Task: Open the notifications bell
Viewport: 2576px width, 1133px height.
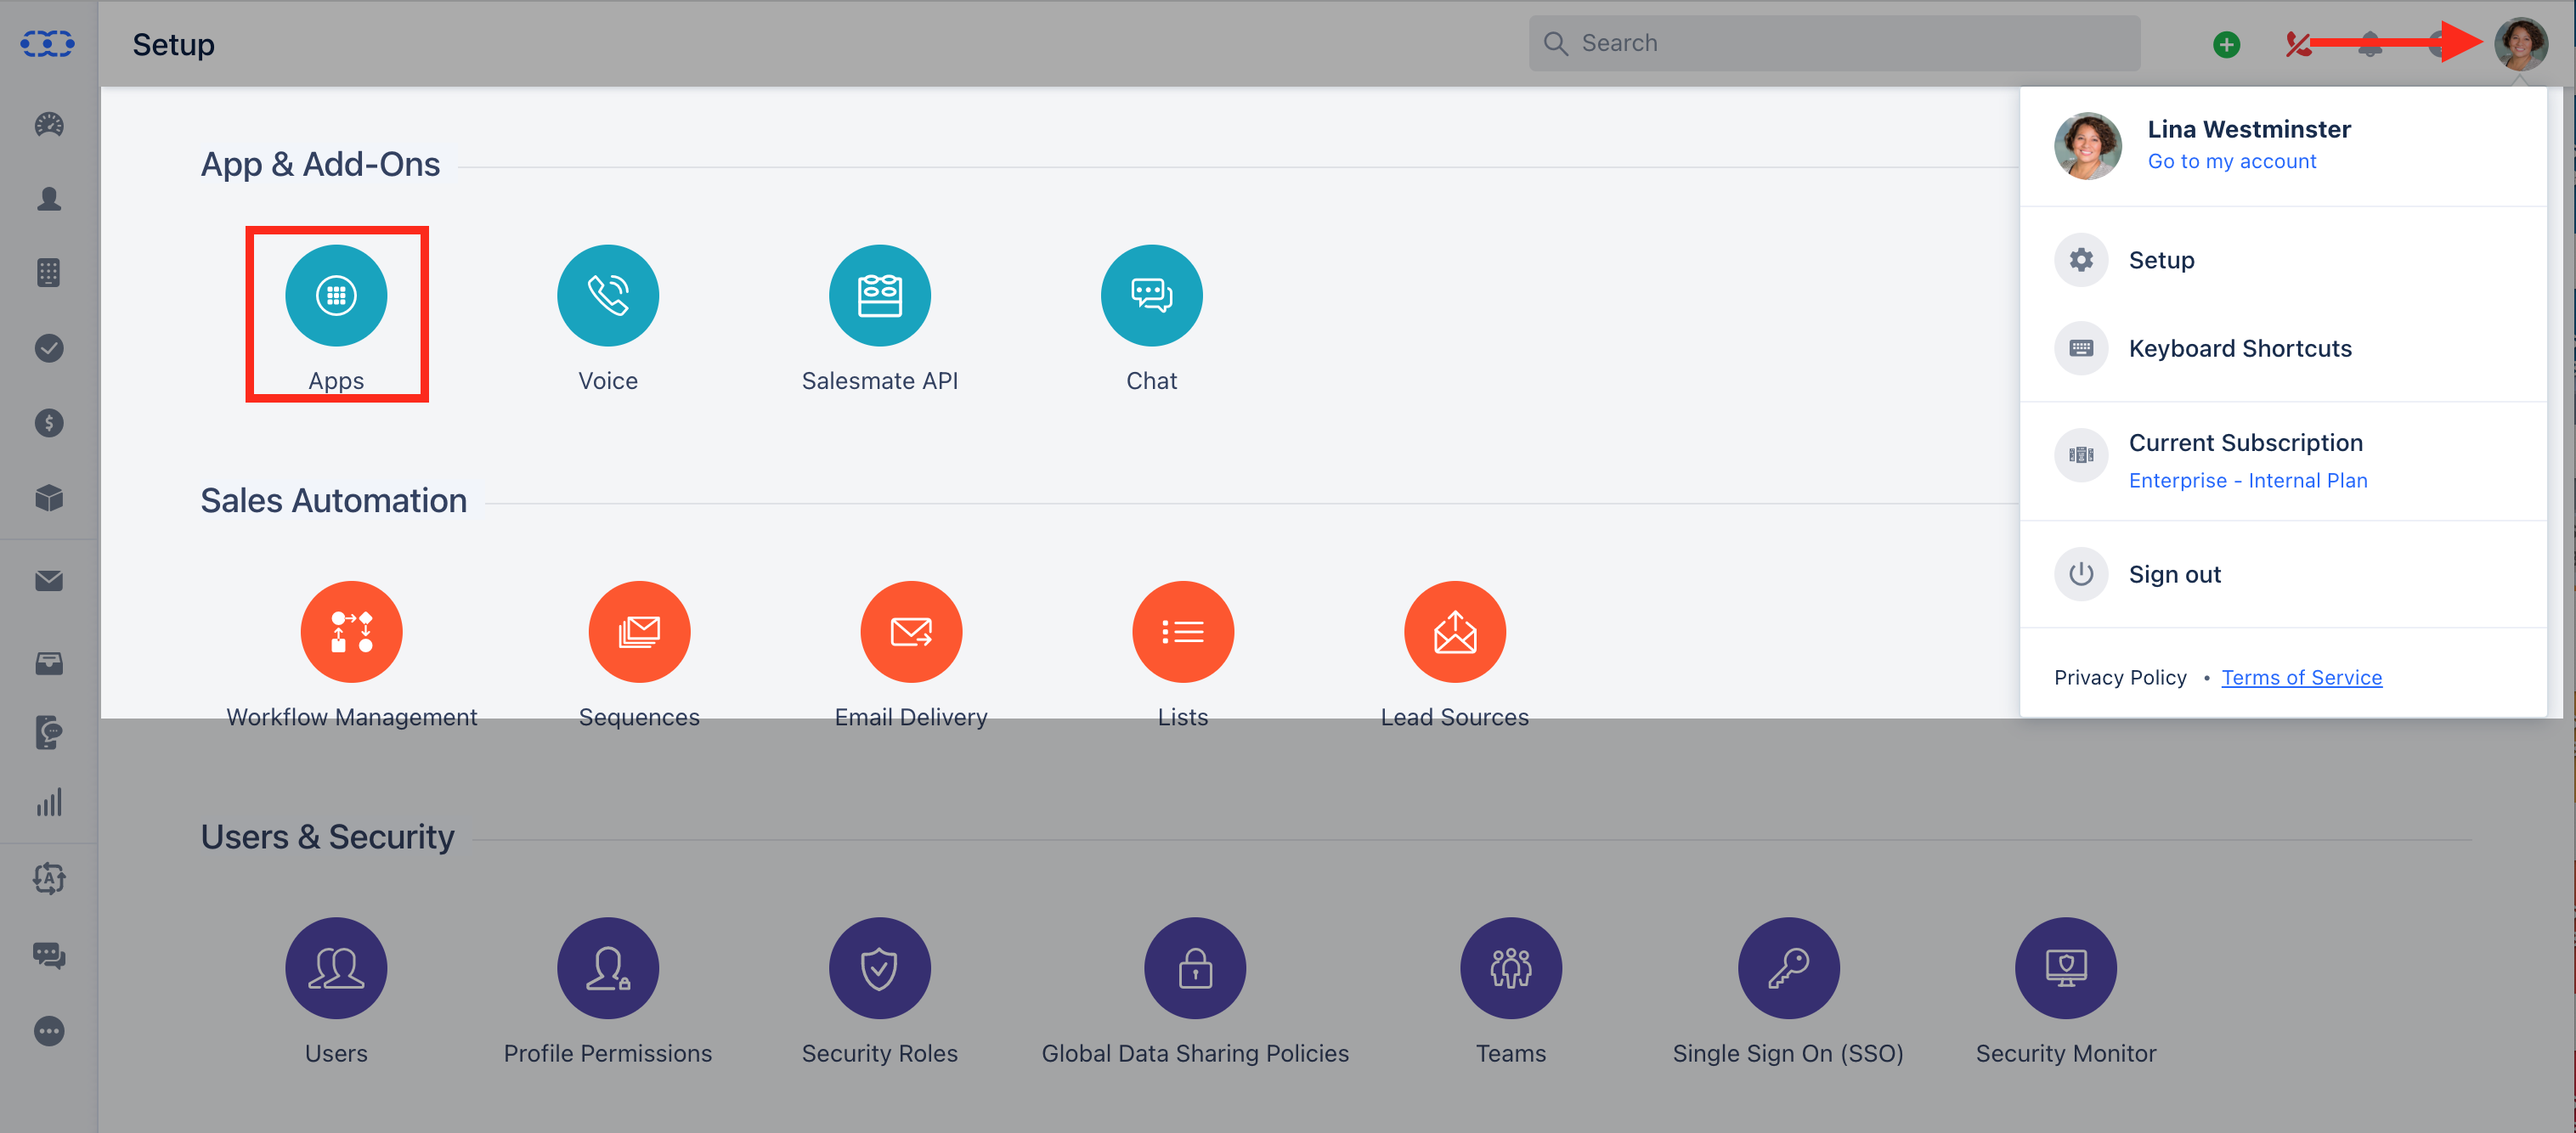Action: [2370, 44]
